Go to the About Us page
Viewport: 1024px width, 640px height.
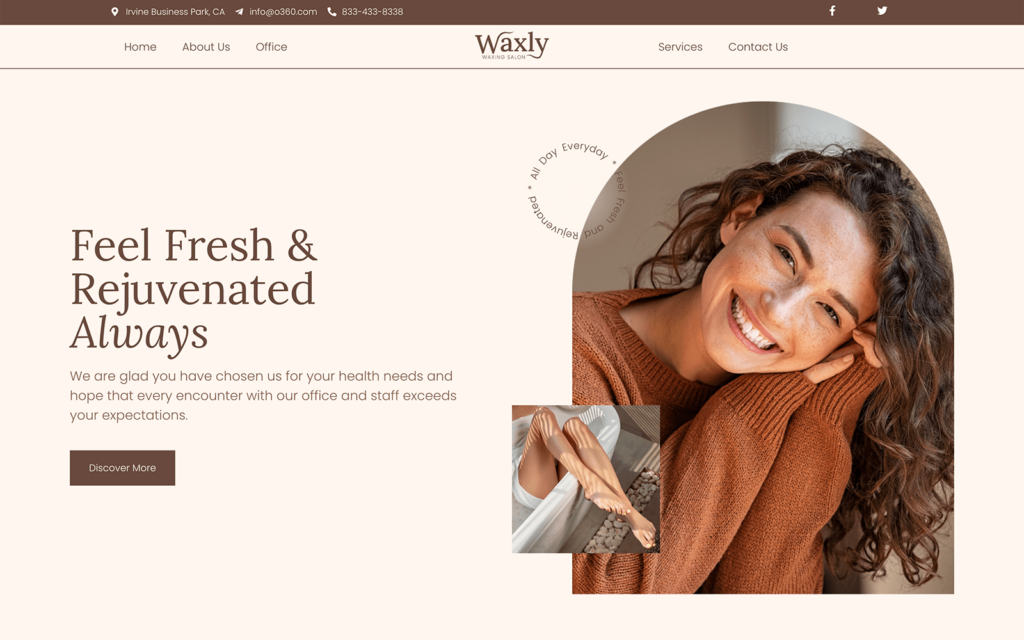206,47
